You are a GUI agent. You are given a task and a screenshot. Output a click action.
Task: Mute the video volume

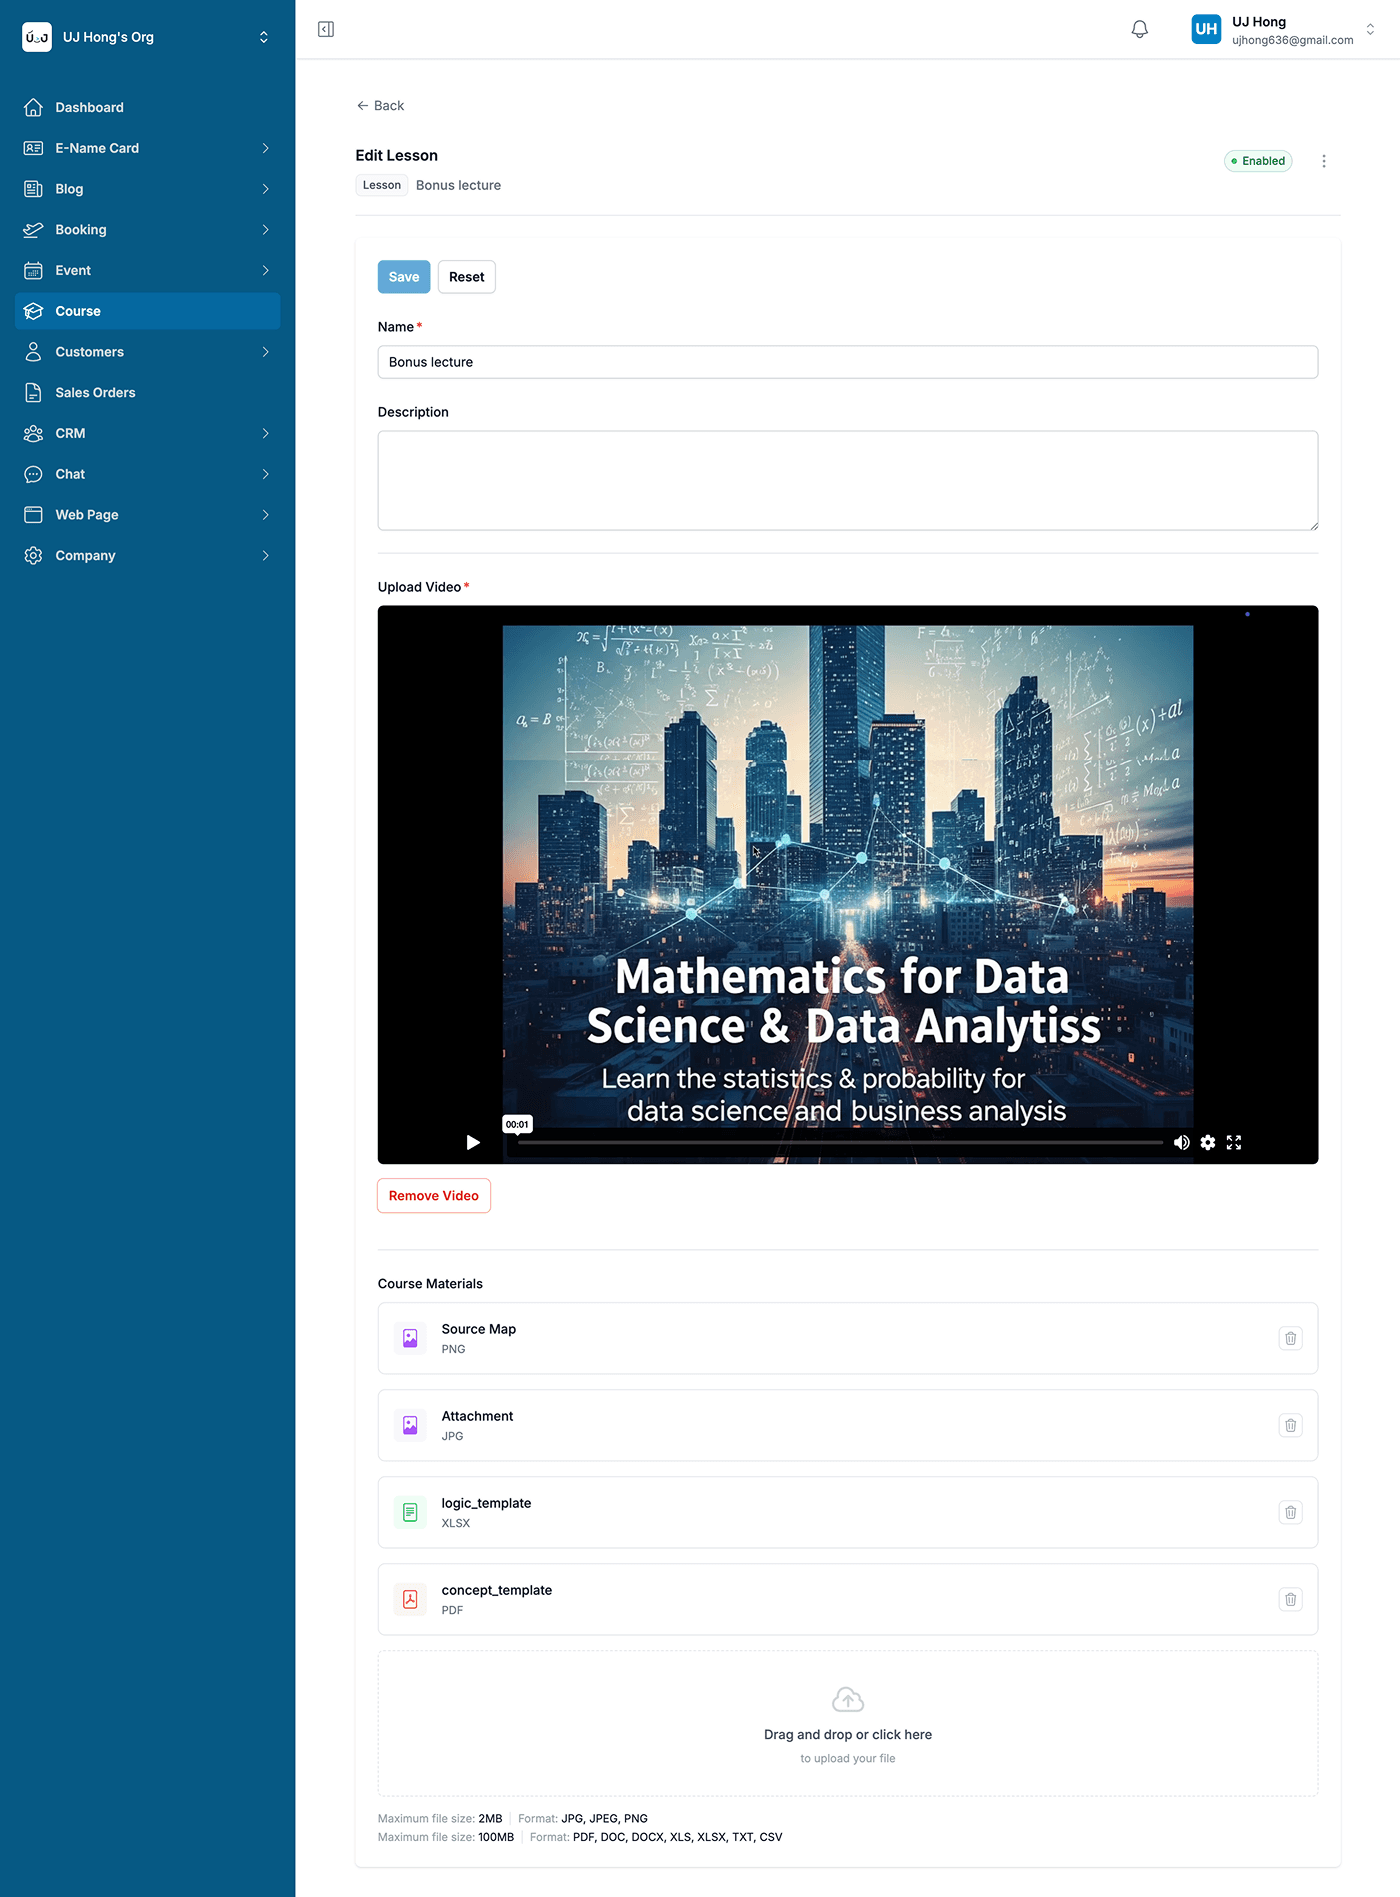click(1181, 1142)
